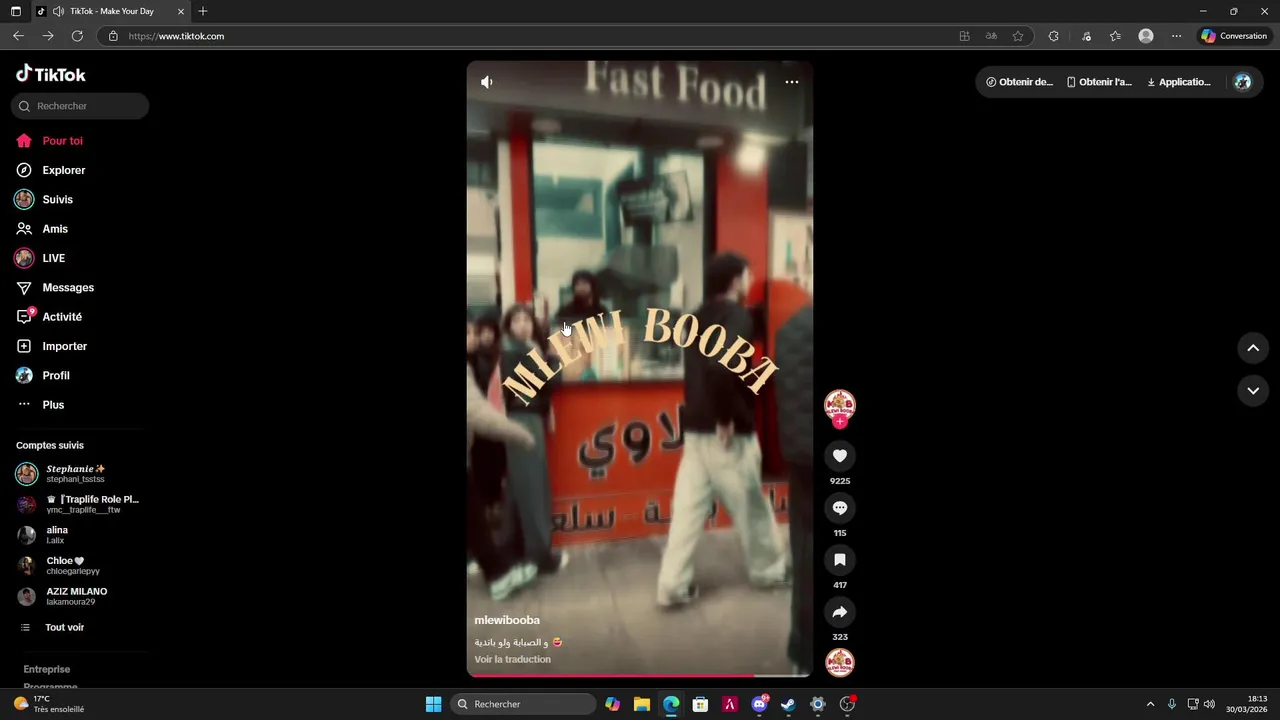Open followed account AZIZ MILANO
1280x720 pixels.
click(x=78, y=596)
